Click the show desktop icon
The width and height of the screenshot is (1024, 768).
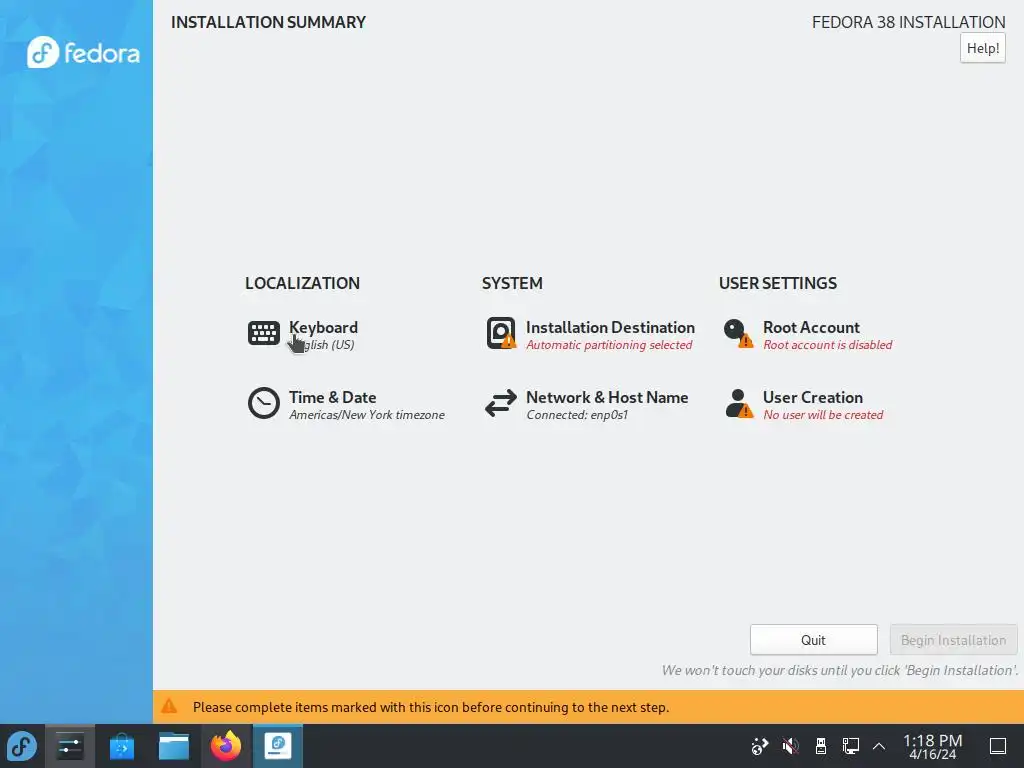coord(998,746)
